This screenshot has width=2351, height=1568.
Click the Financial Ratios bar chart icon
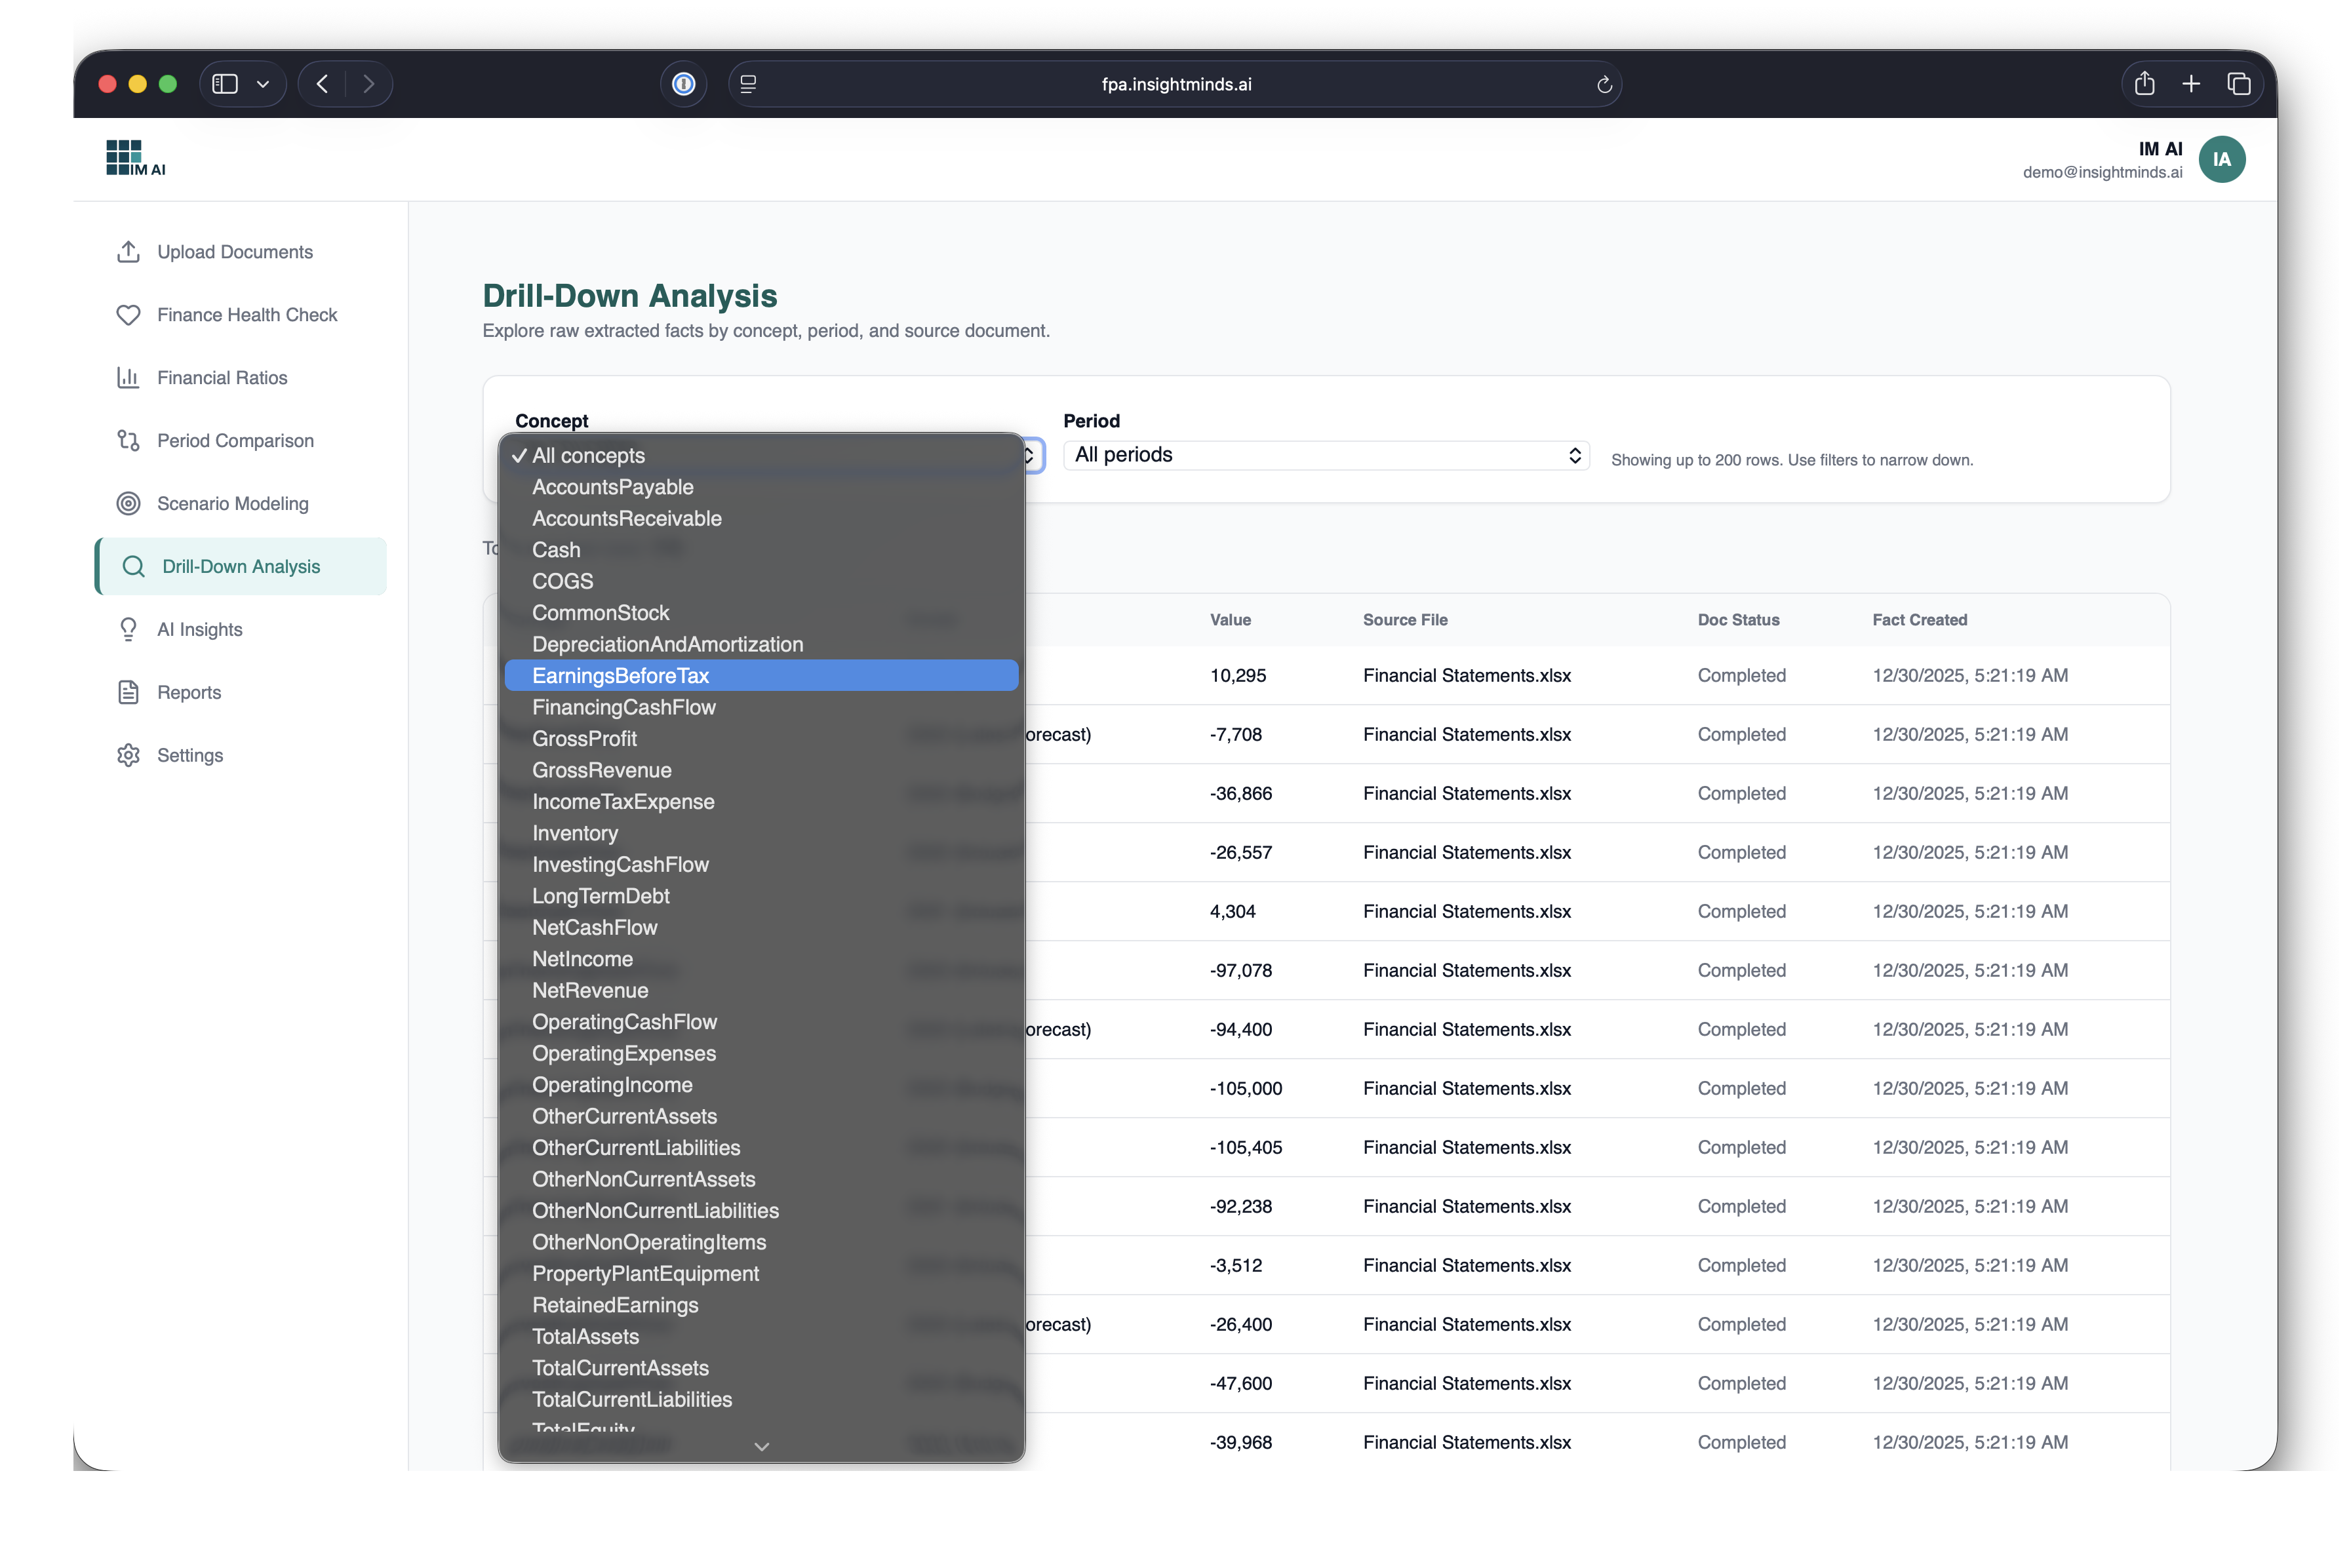click(x=128, y=378)
